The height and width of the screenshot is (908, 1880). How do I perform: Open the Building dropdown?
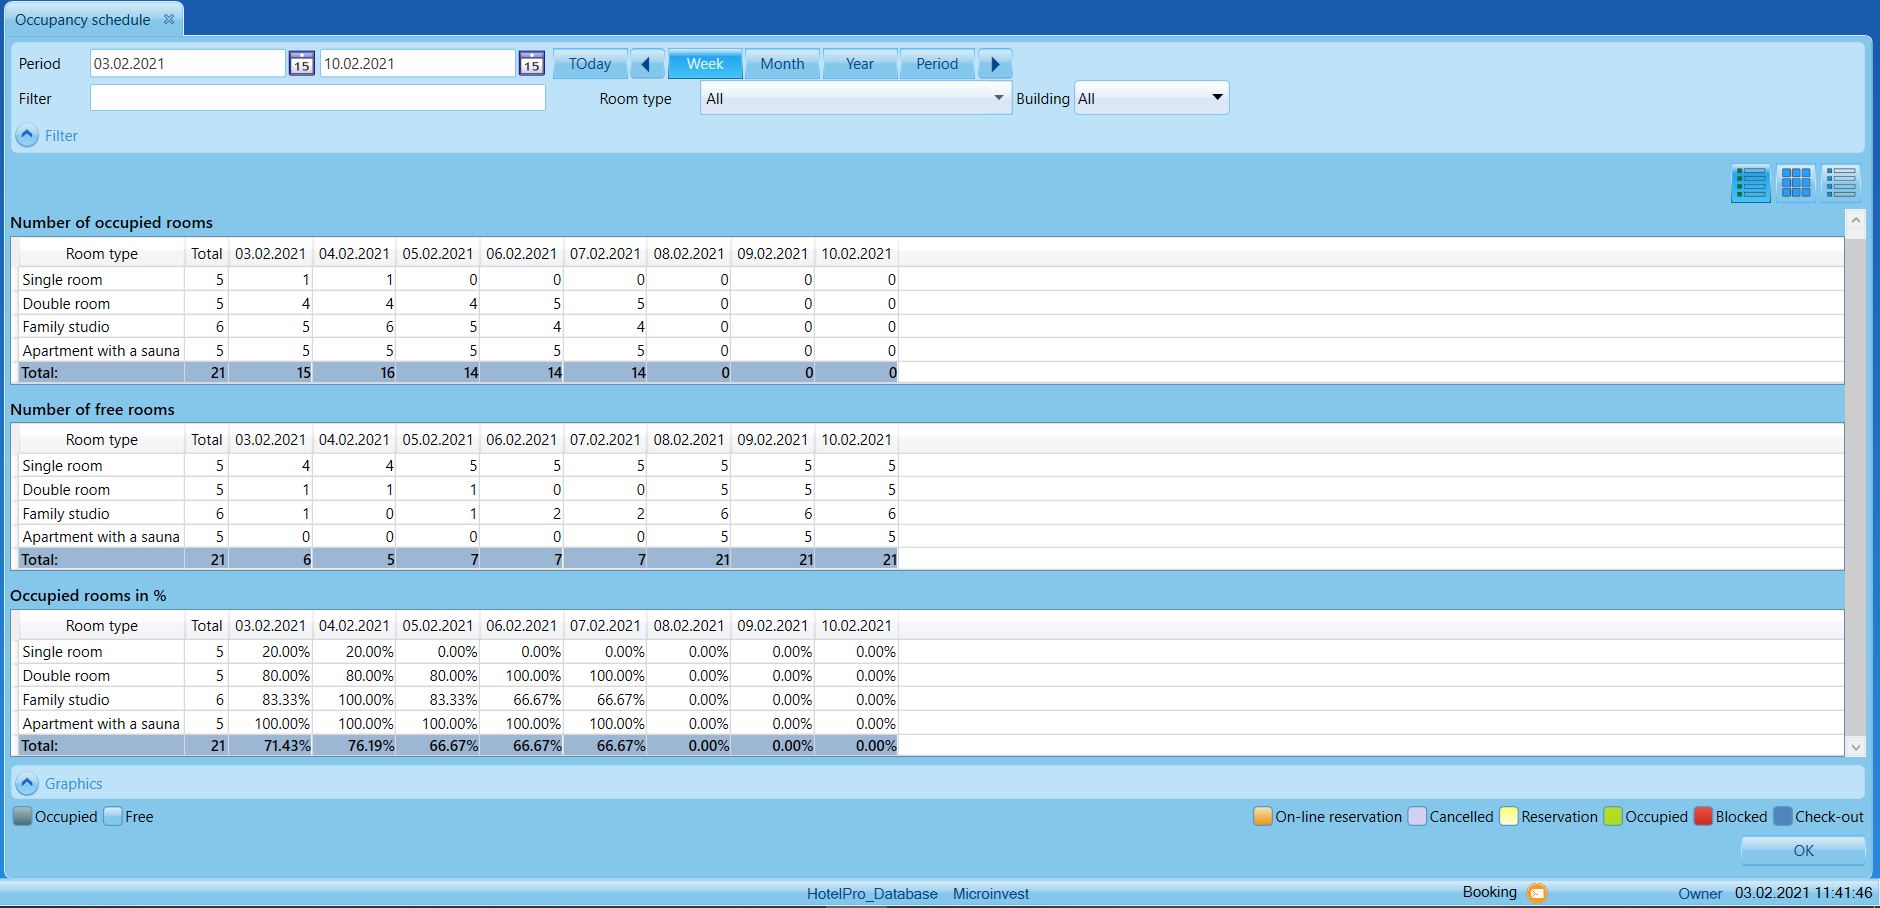tap(1151, 98)
